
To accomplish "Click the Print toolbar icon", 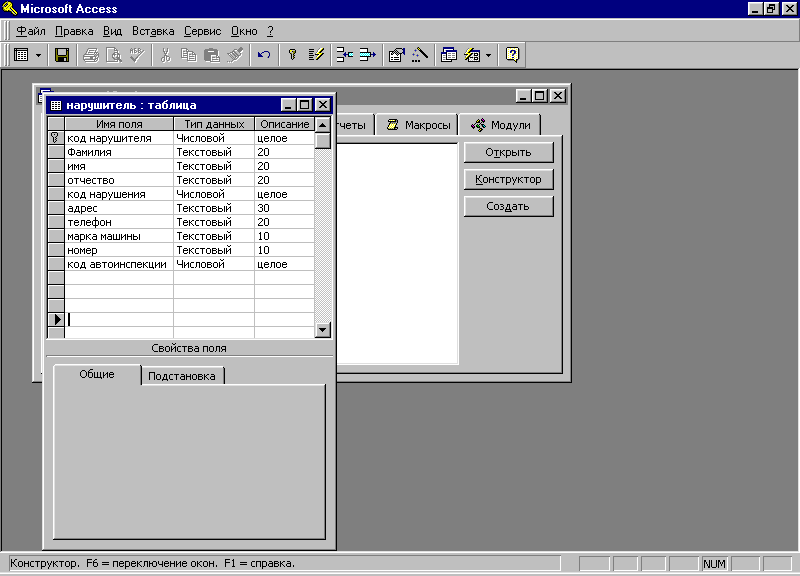I will [91, 55].
